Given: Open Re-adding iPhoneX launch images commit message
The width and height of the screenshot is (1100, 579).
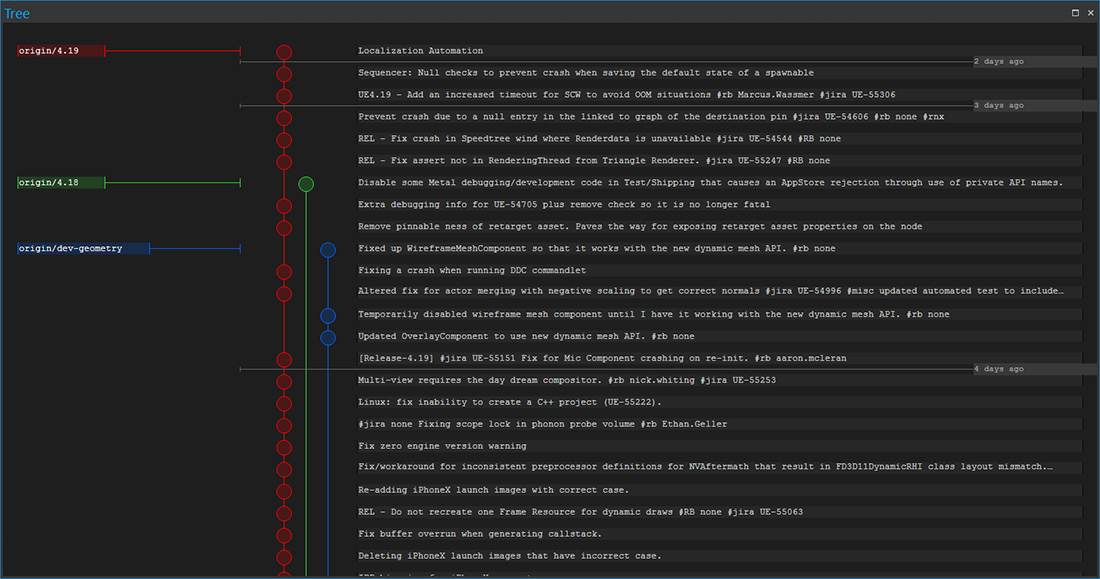Looking at the screenshot, I should click(493, 491).
